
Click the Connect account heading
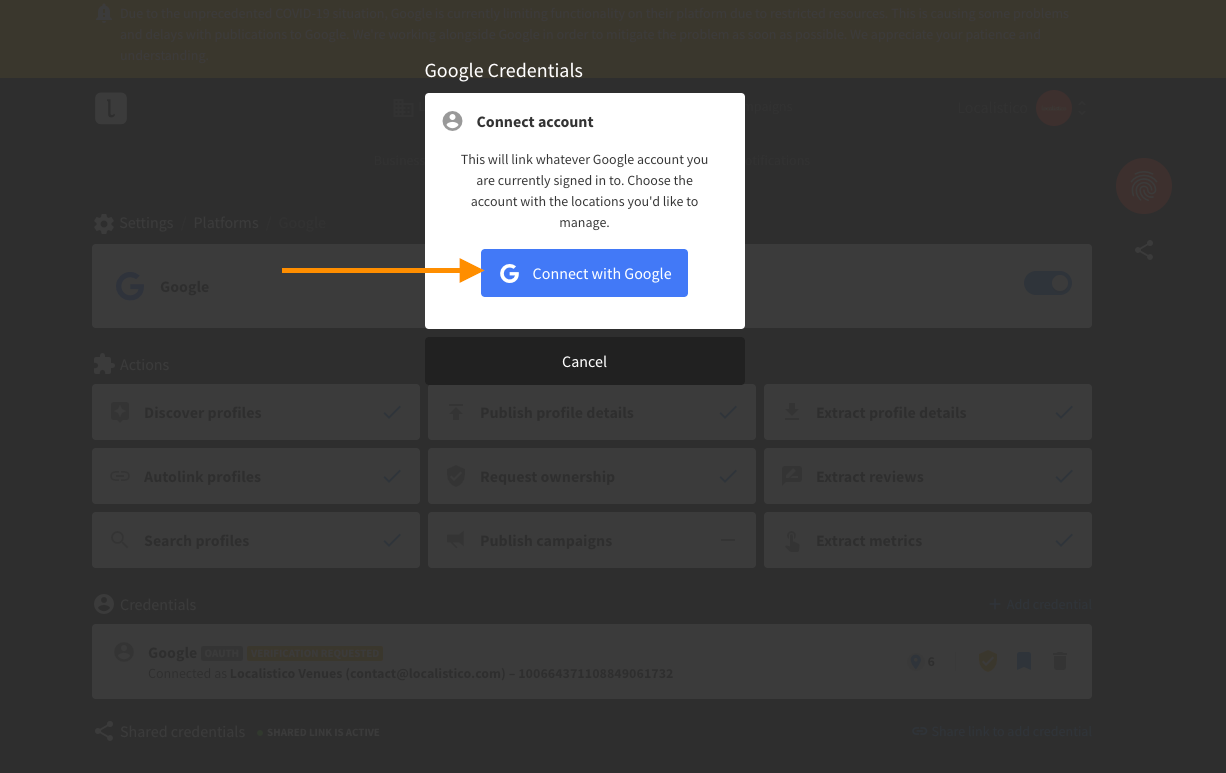click(x=535, y=122)
